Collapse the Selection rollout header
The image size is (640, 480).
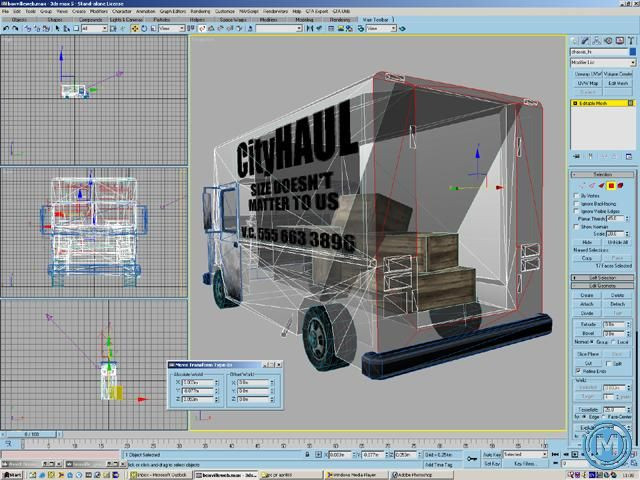pos(602,174)
